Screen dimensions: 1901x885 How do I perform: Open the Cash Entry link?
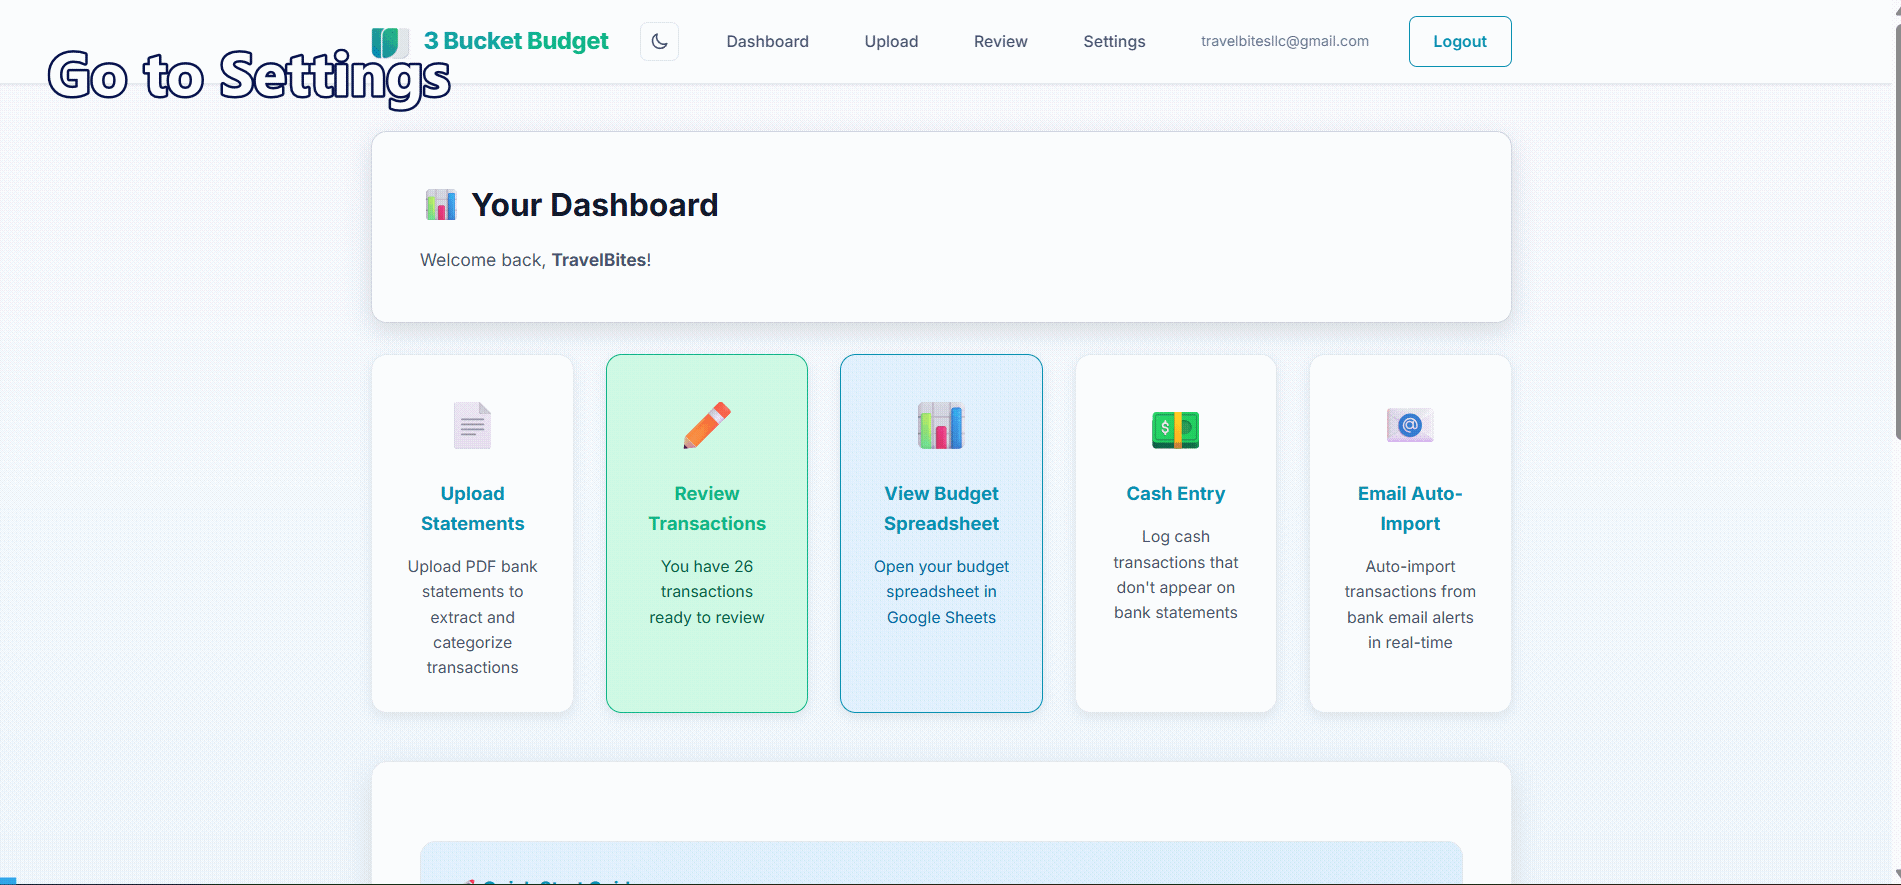[1175, 493]
